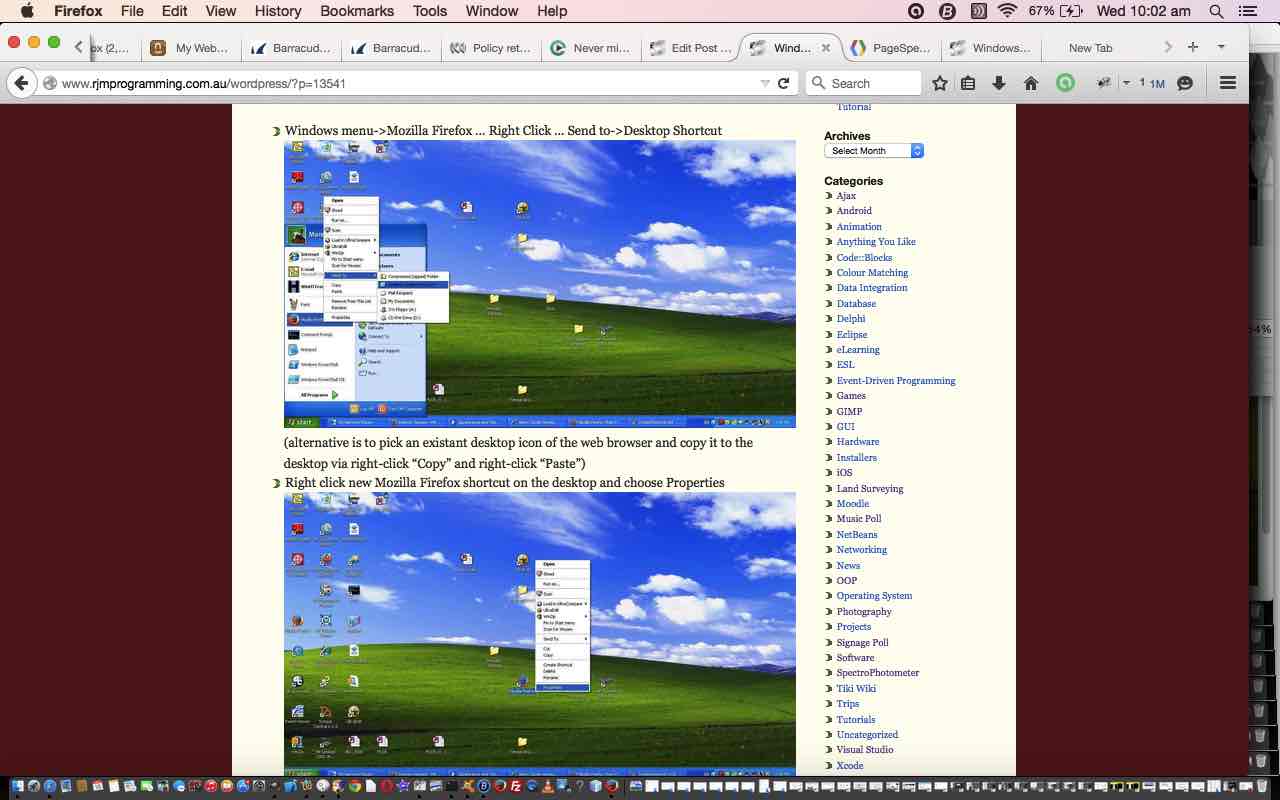Open the Music Poll category link
1280x800 pixels.
click(859, 519)
